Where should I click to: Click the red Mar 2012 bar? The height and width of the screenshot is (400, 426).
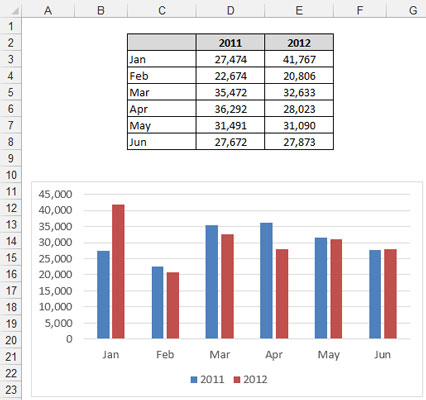point(227,286)
